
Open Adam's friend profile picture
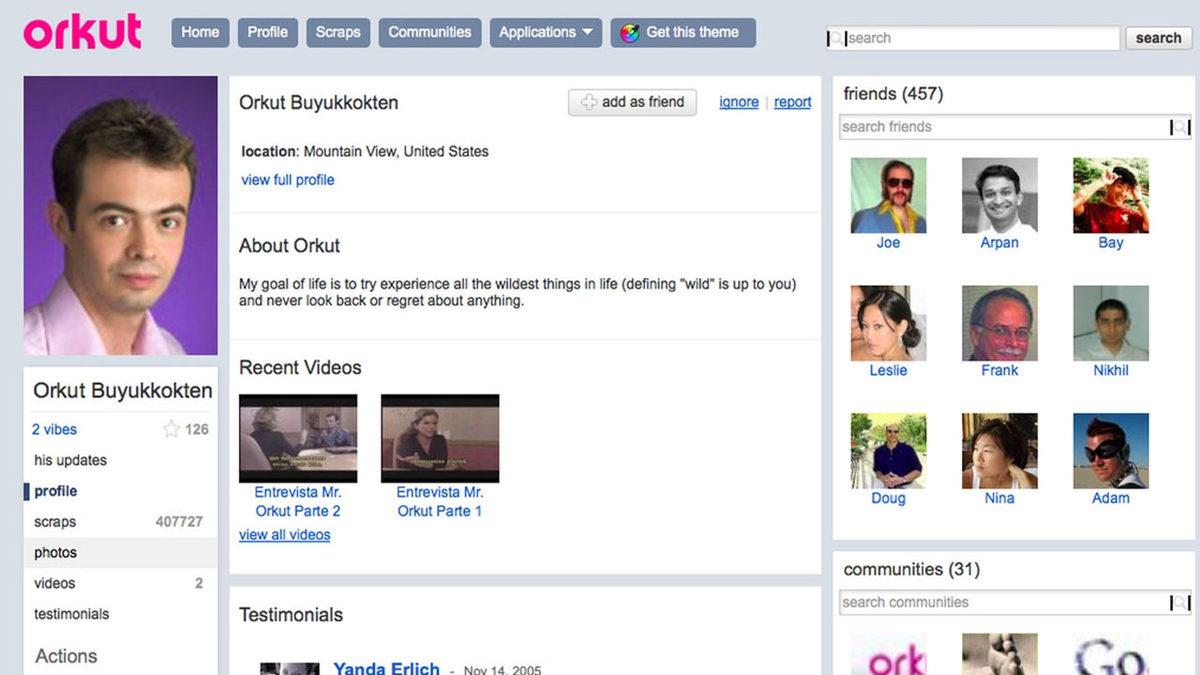pos(1110,451)
